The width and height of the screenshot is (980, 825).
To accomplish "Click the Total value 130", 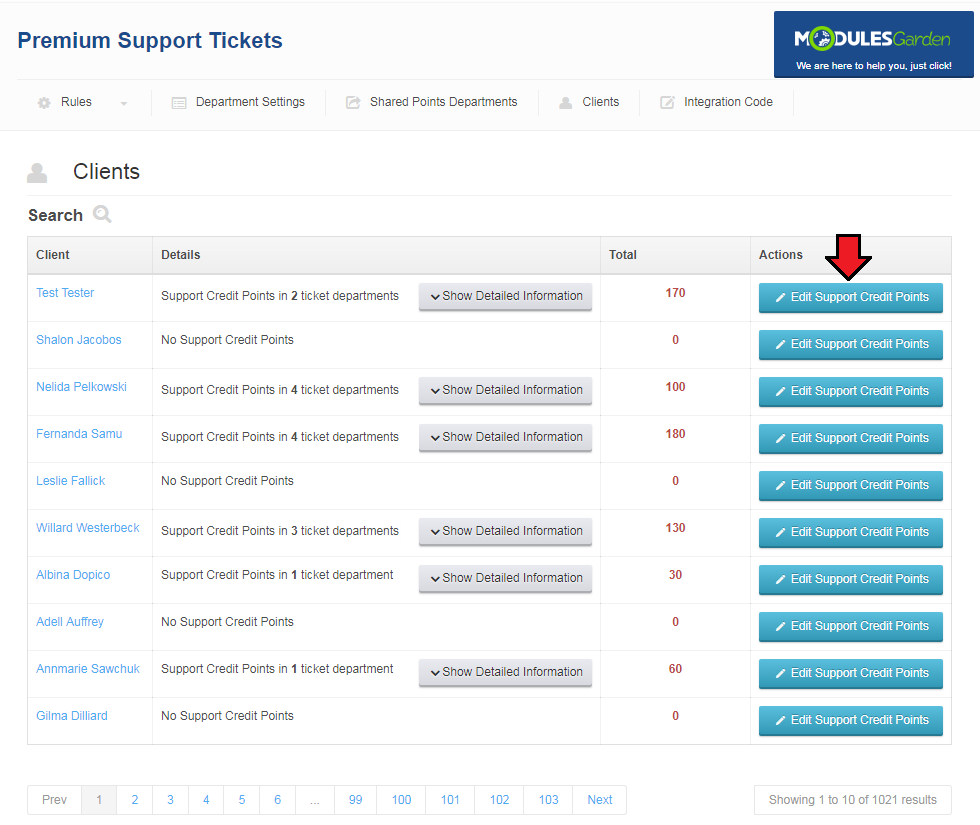I will (x=676, y=528).
